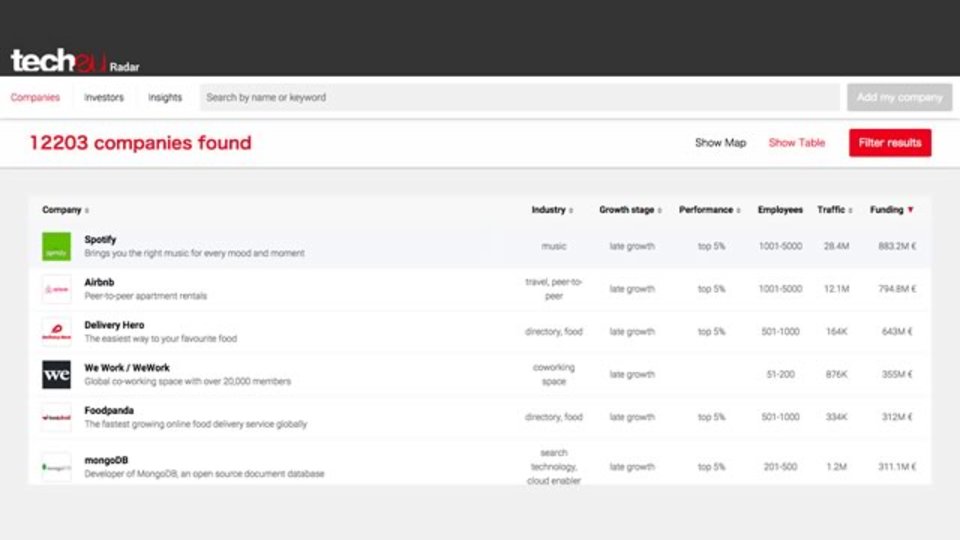
Task: Click Airbnb's travel, peer-to-peer industry cell
Action: (553, 289)
